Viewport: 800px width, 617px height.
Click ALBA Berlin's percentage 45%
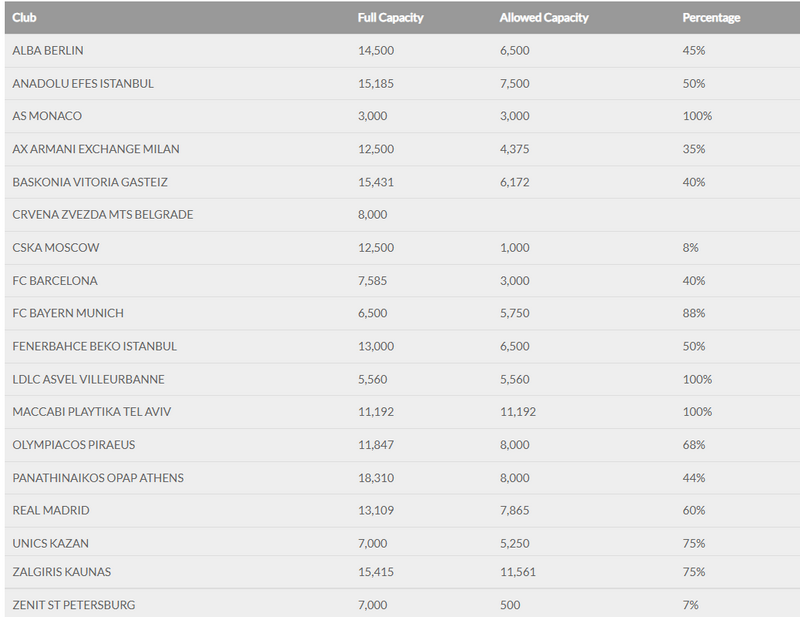(x=694, y=51)
